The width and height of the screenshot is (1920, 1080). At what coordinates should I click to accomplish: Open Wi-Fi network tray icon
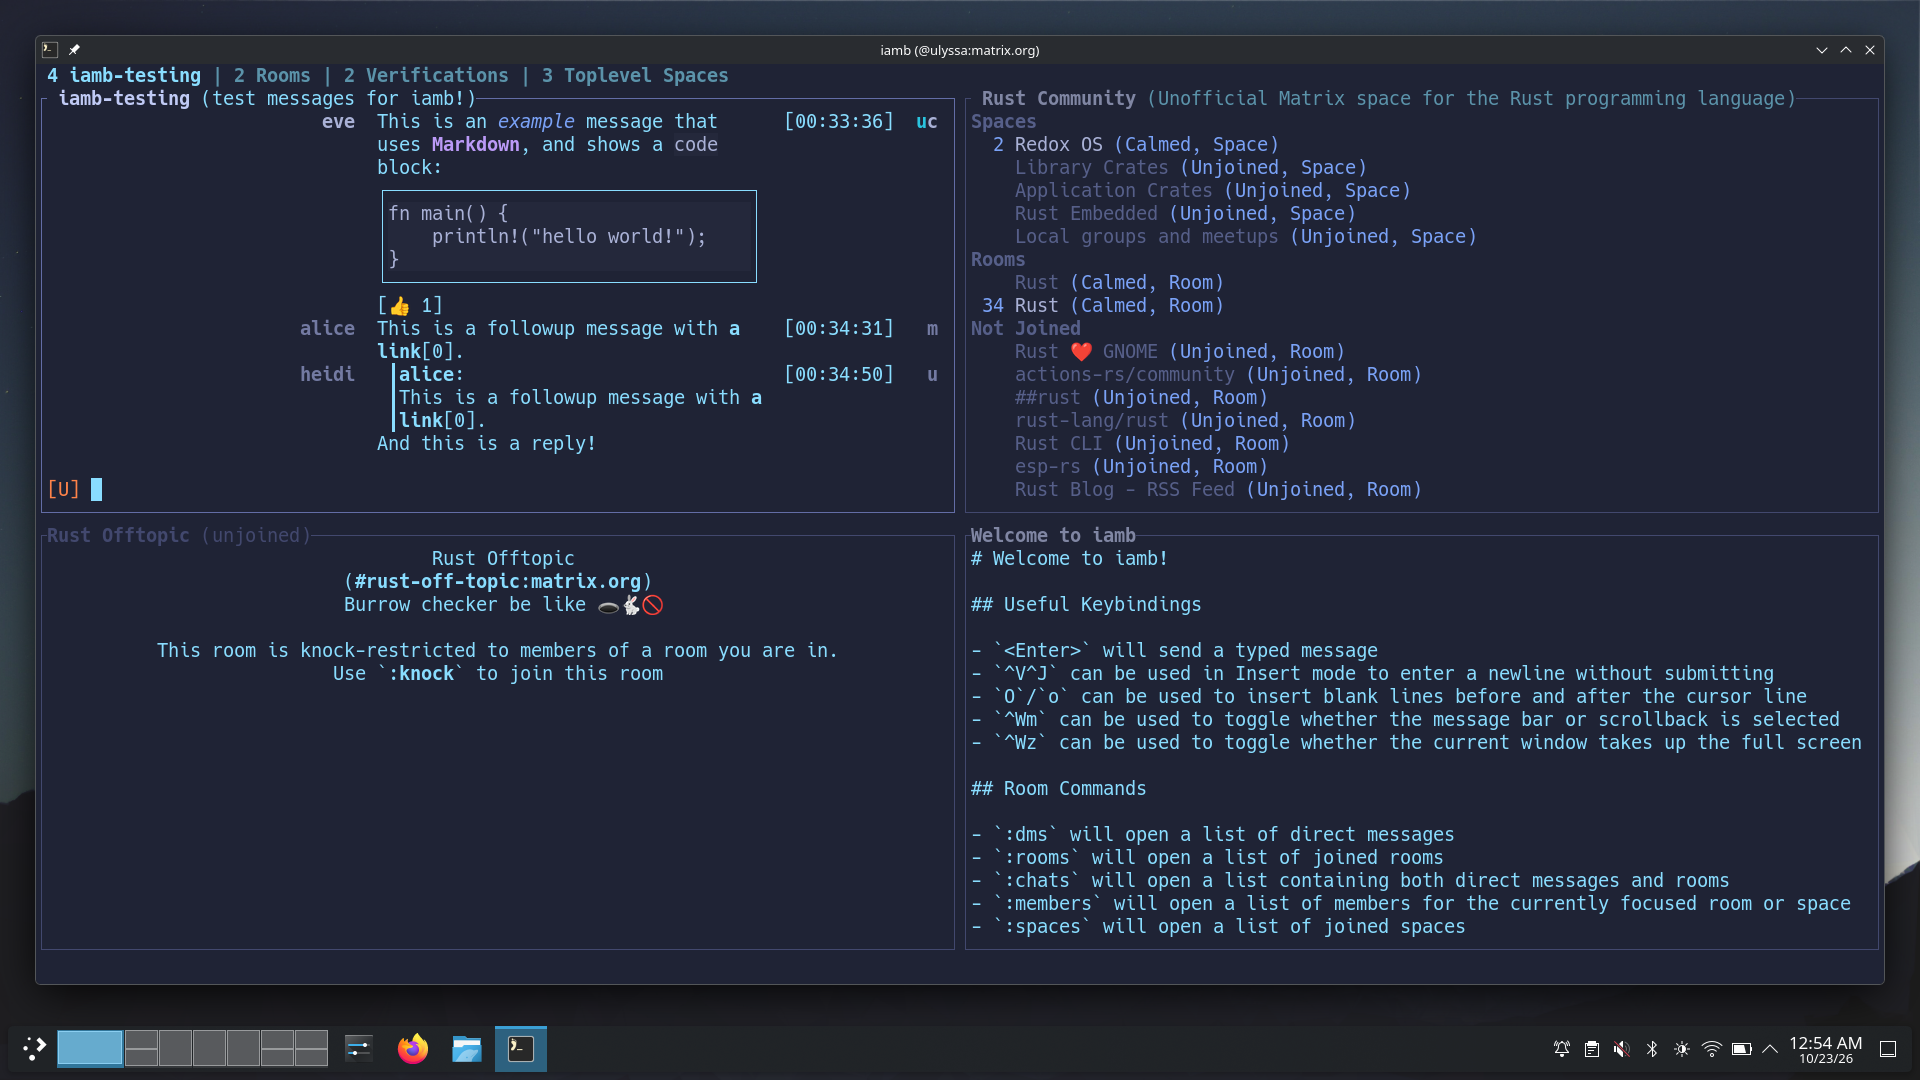(1712, 1049)
